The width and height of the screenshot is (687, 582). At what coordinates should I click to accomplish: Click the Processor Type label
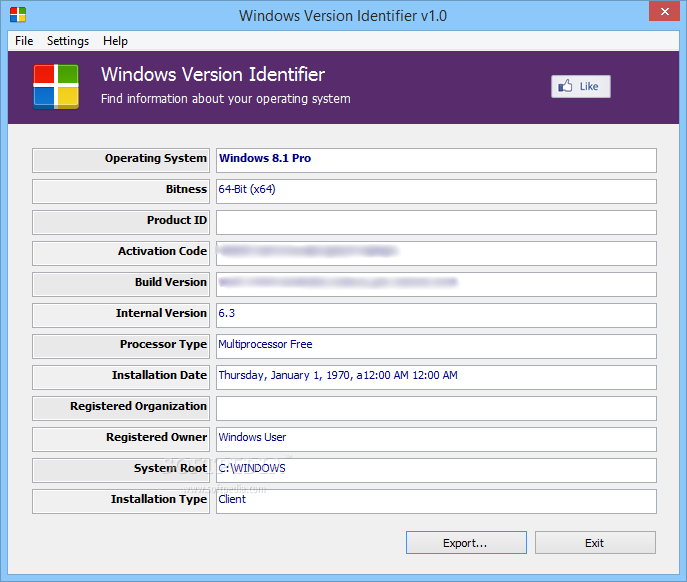click(121, 347)
